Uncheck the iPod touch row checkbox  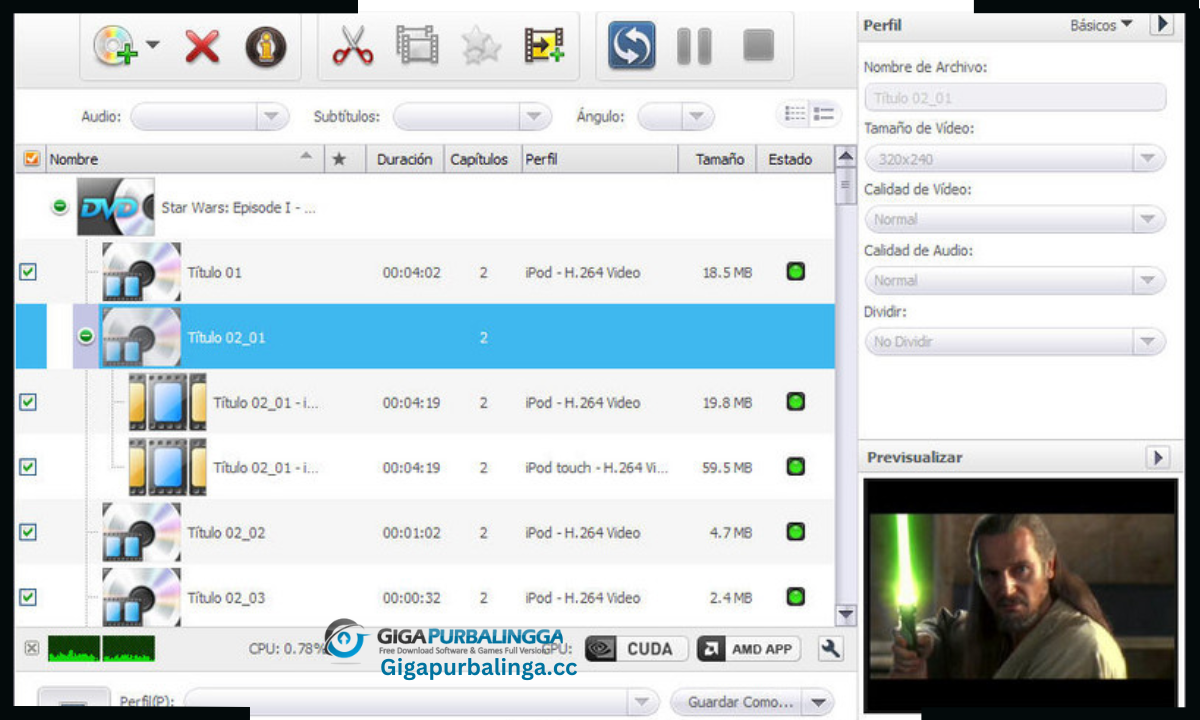[x=28, y=467]
